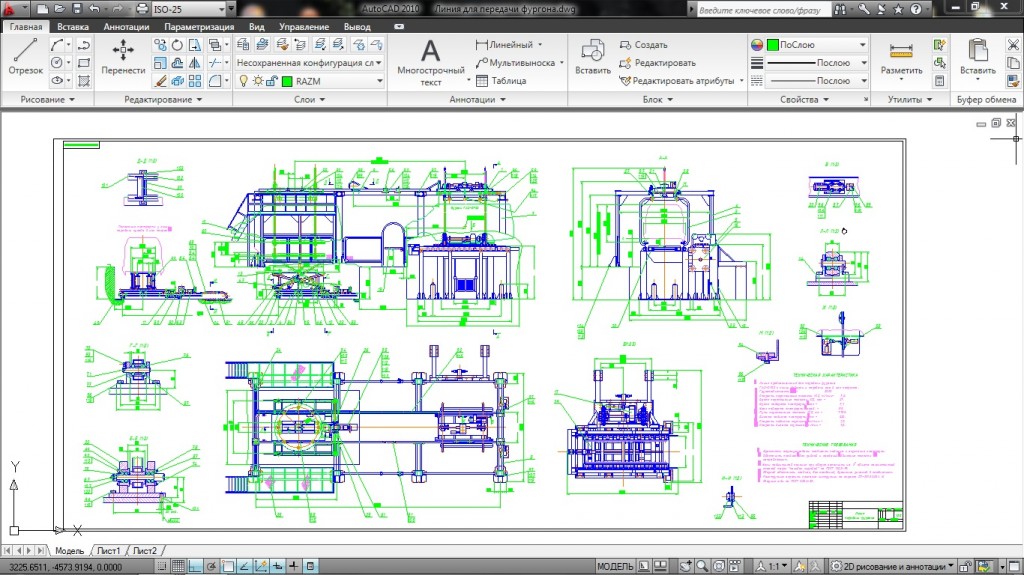Click the keyword search input field

pyautogui.click(x=763, y=9)
